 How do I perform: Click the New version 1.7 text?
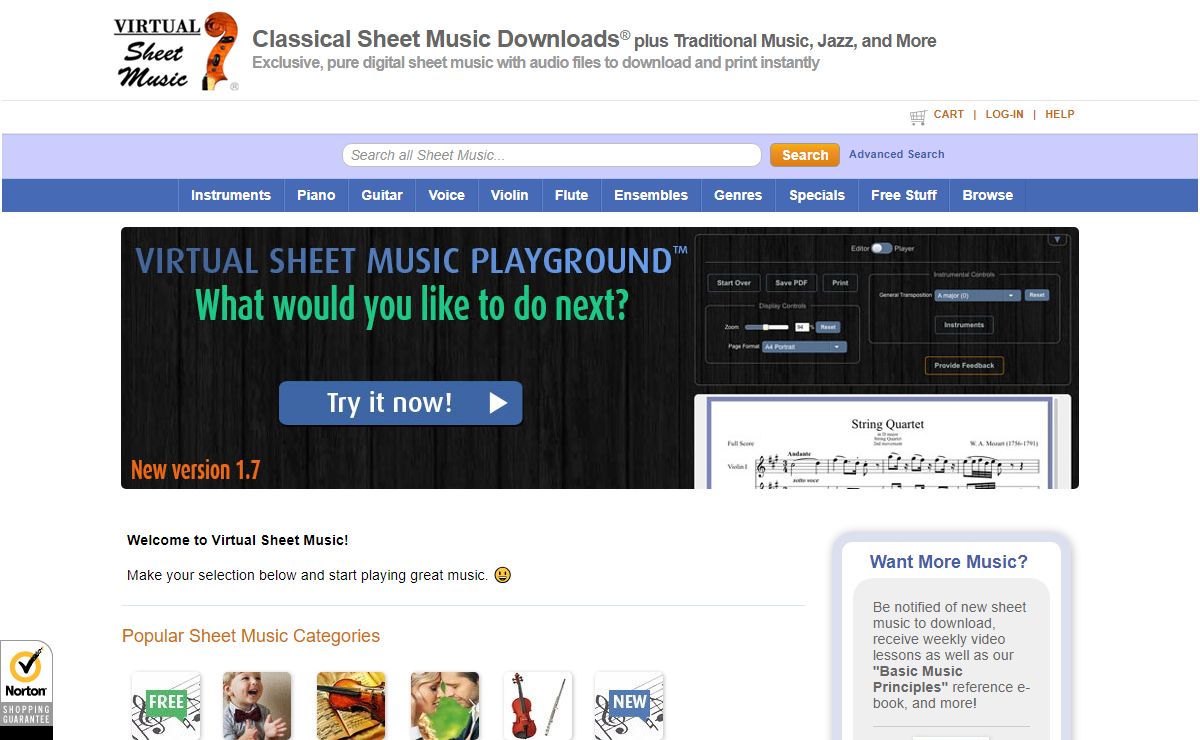(196, 470)
